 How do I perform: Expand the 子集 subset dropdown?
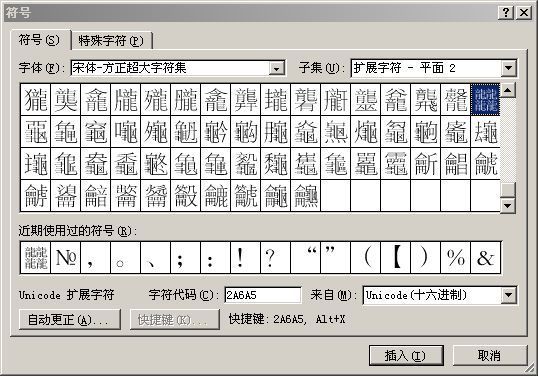[508, 68]
